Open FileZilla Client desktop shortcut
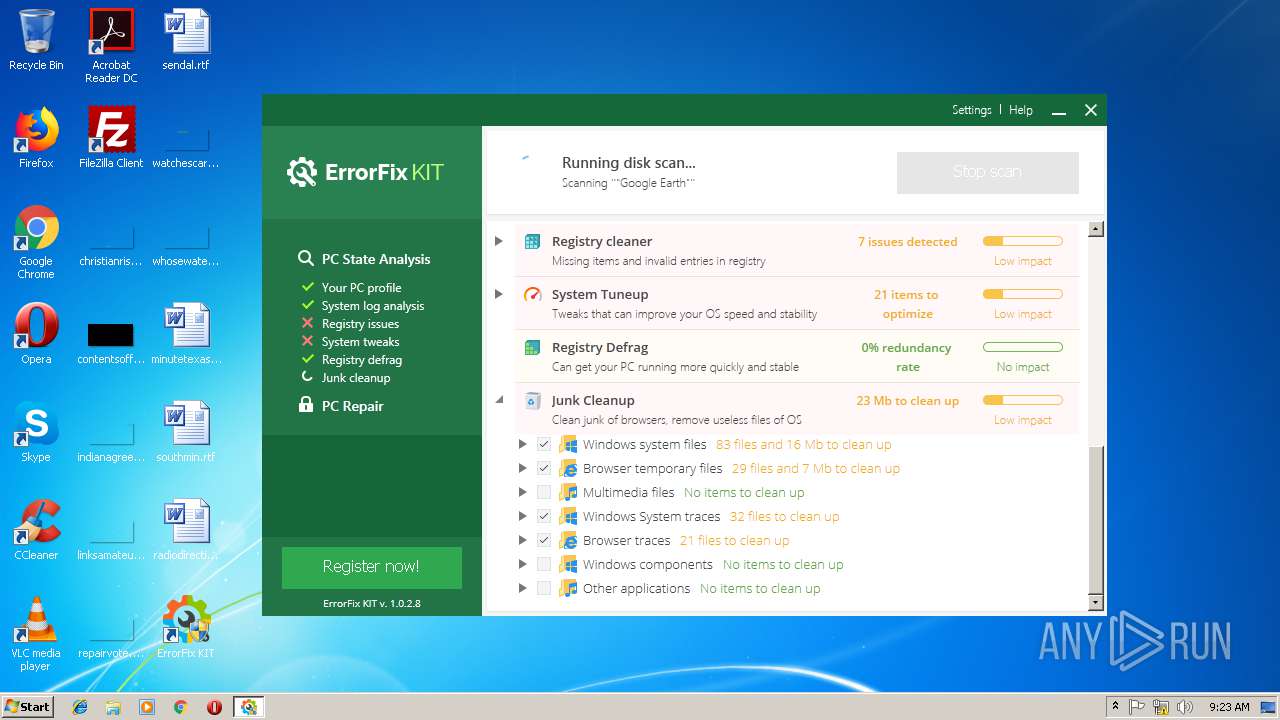Viewport: 1280px width, 720px height. click(111, 138)
